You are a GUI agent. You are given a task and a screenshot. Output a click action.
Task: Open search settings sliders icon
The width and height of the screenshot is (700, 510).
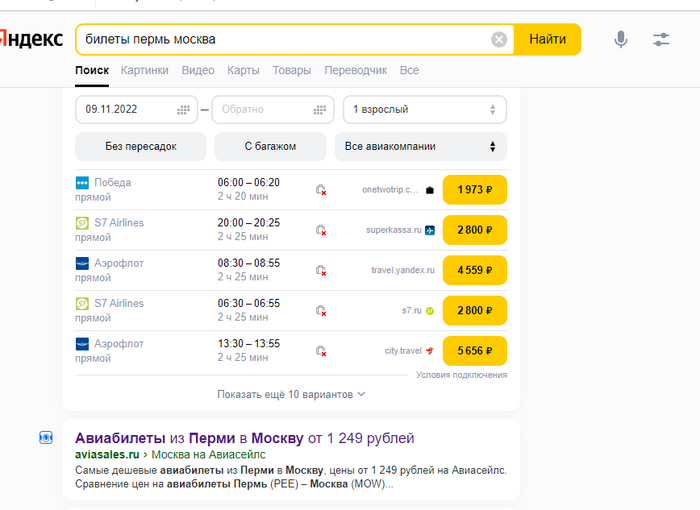tap(661, 39)
